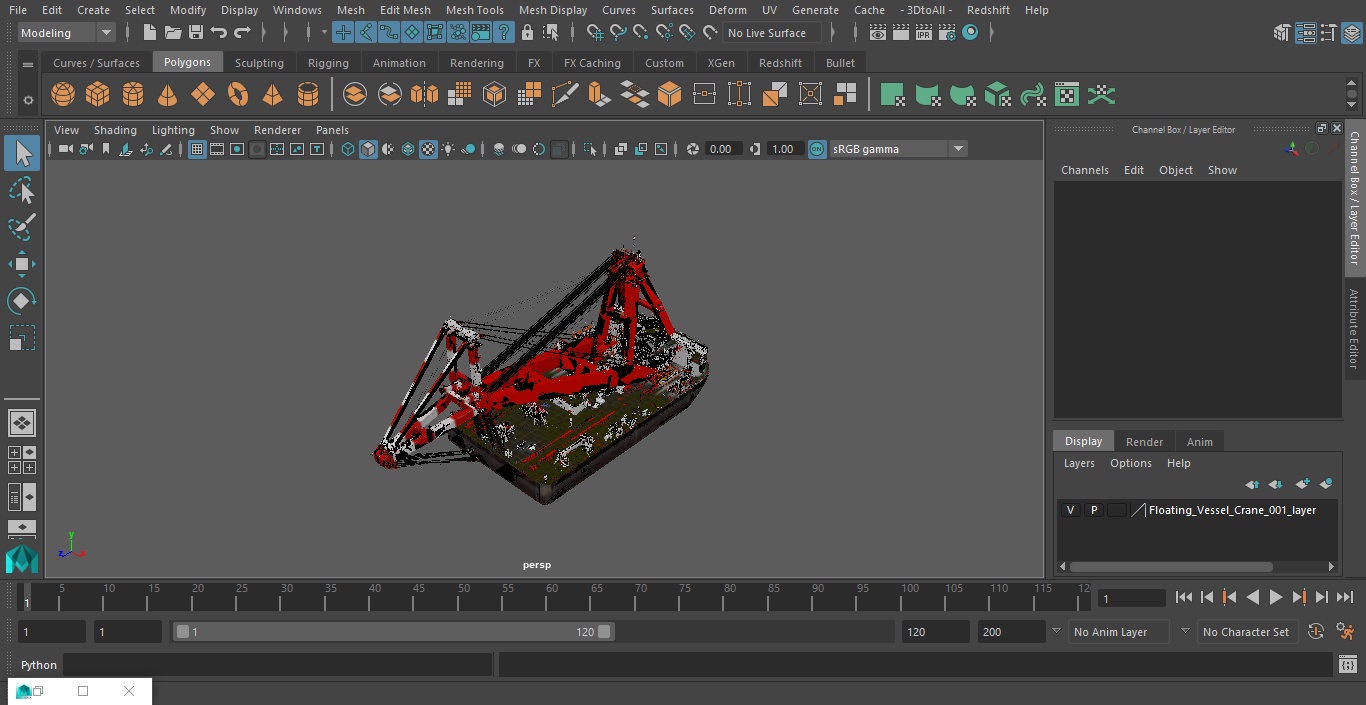Click the New scene icon

click(149, 33)
